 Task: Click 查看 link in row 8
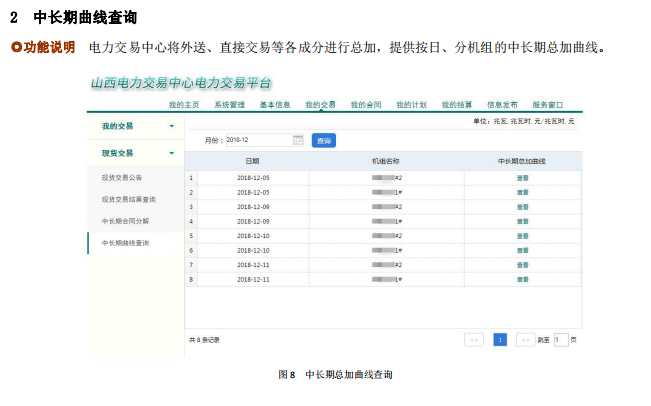tap(522, 279)
